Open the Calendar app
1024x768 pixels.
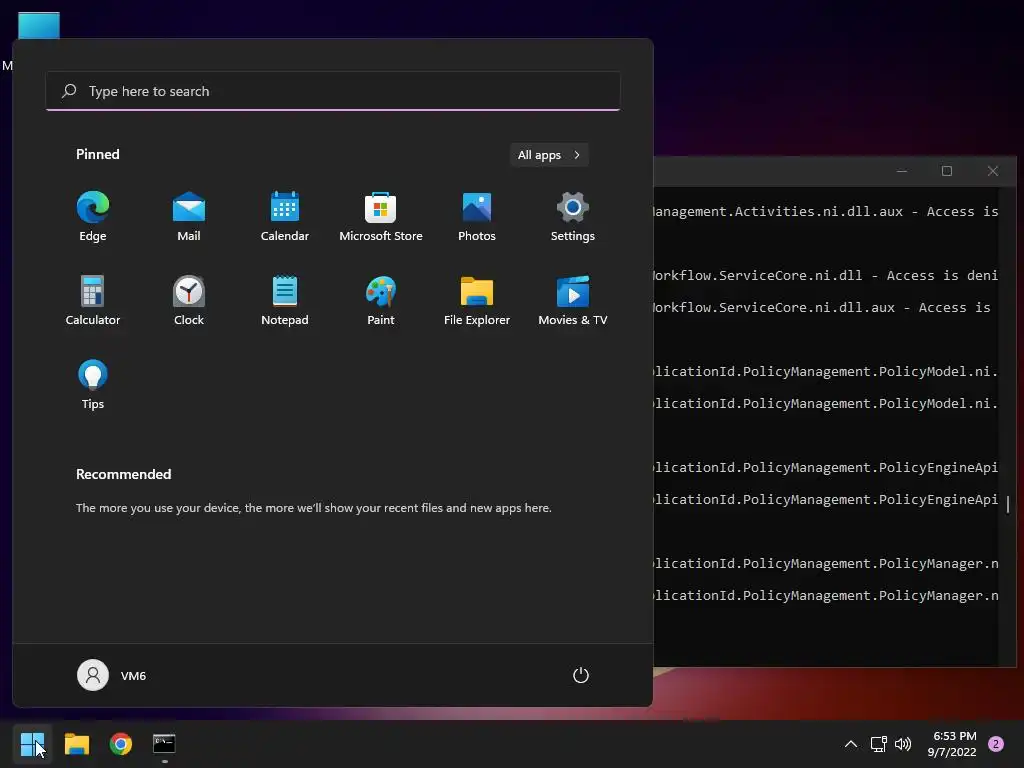[285, 217]
